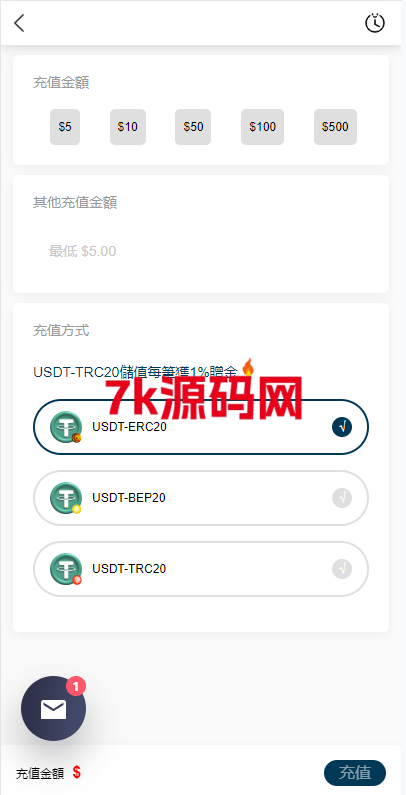Click the USDT-ERC20 Tether coin icon

(x=66, y=427)
